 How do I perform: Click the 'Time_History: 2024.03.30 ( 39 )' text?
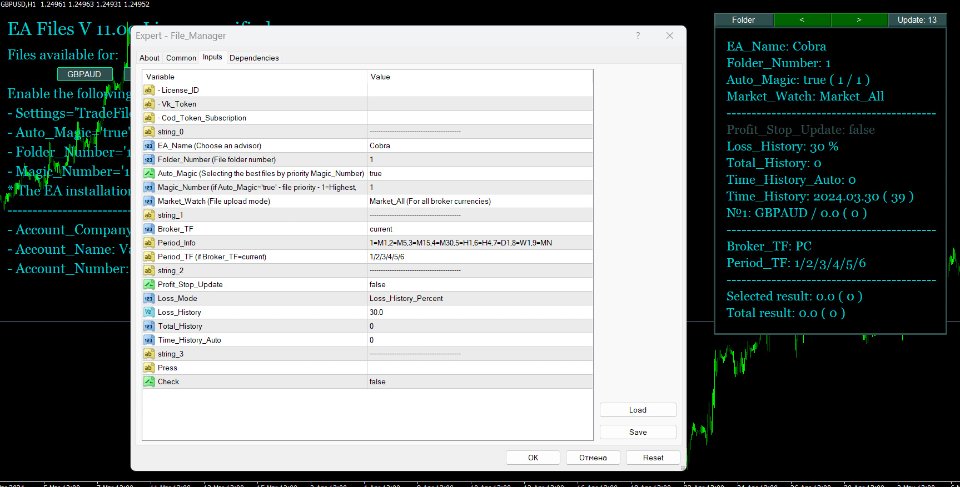click(x=820, y=197)
